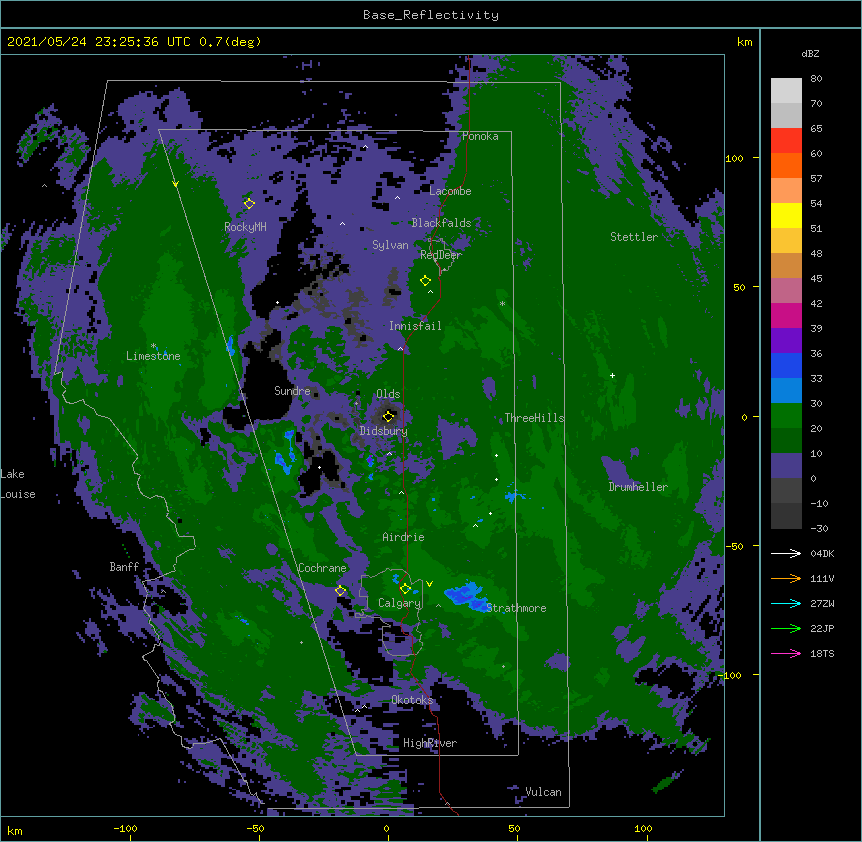Screen dimensions: 862x842
Task: Click the blue echo cluster southwest of Sundre
Action: (286, 453)
